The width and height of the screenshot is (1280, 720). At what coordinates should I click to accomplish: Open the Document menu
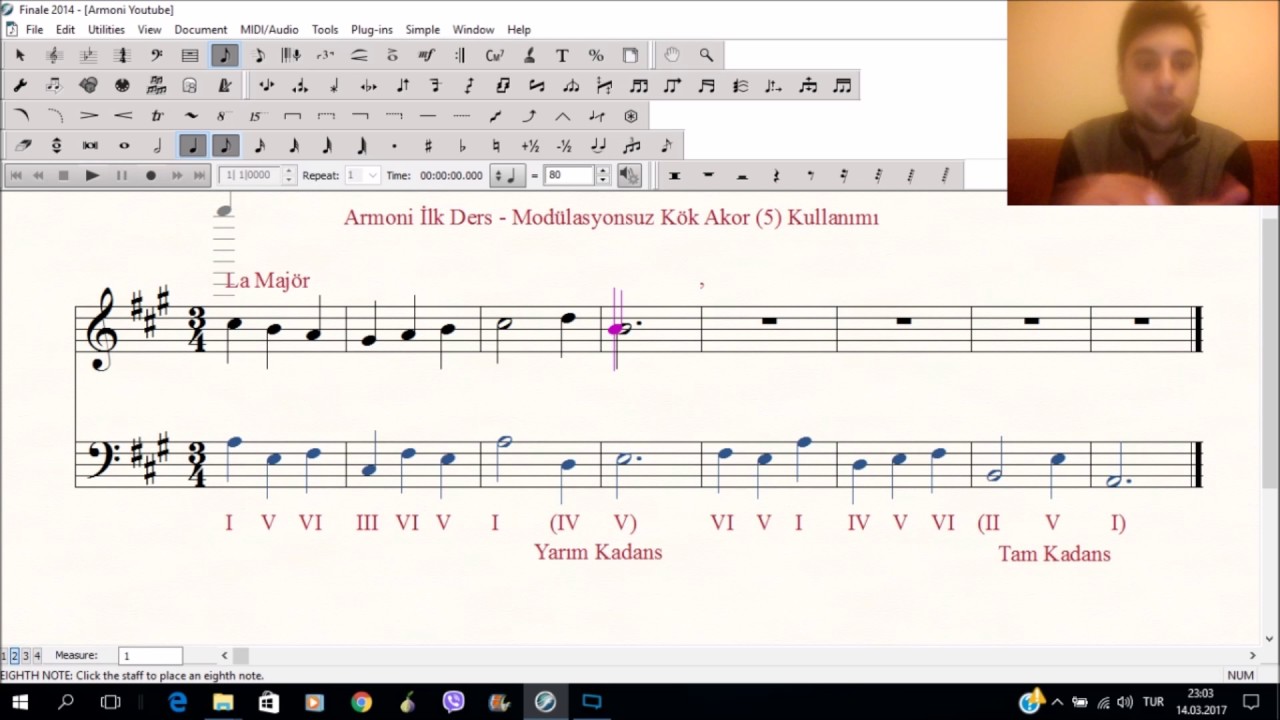[200, 30]
